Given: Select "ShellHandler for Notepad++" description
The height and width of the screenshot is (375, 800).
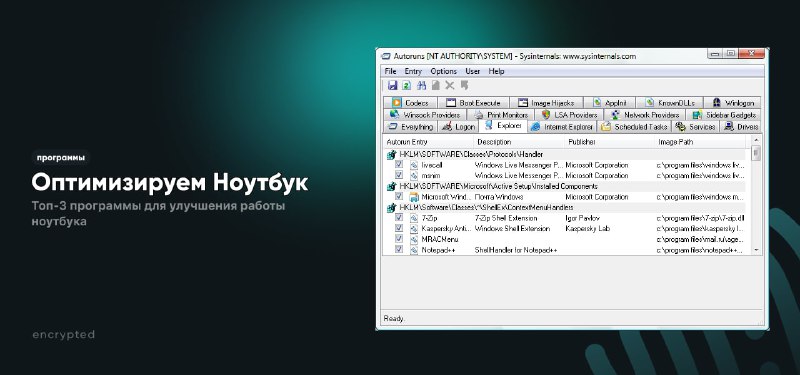Looking at the screenshot, I should 516,250.
